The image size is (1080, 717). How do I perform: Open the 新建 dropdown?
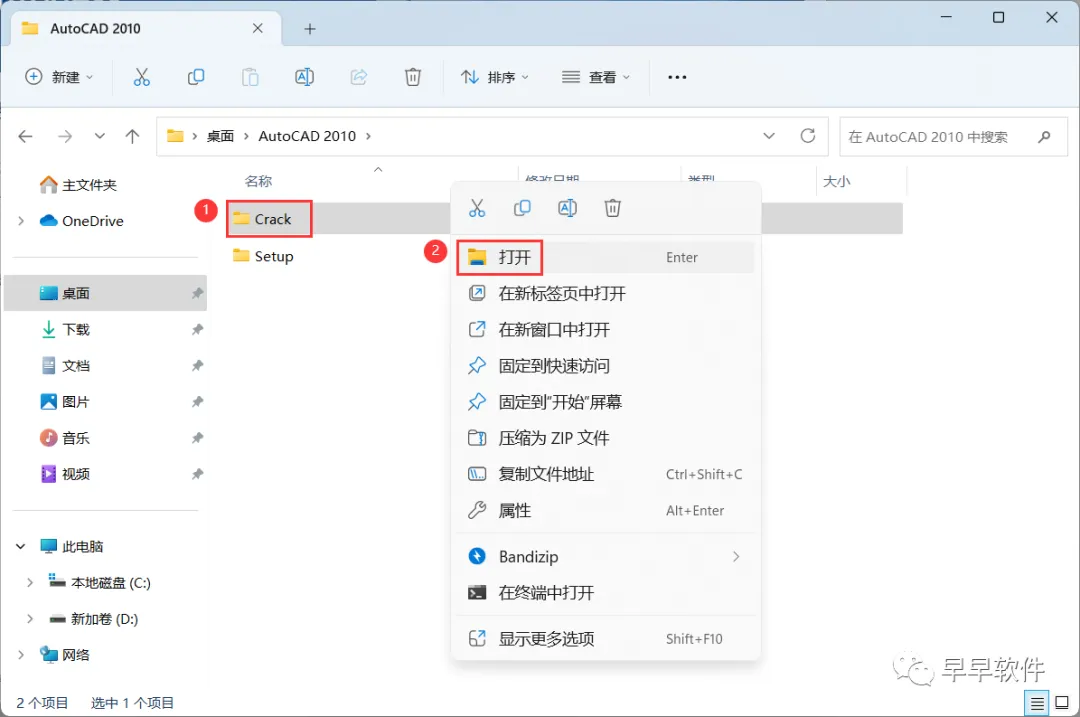pos(59,77)
